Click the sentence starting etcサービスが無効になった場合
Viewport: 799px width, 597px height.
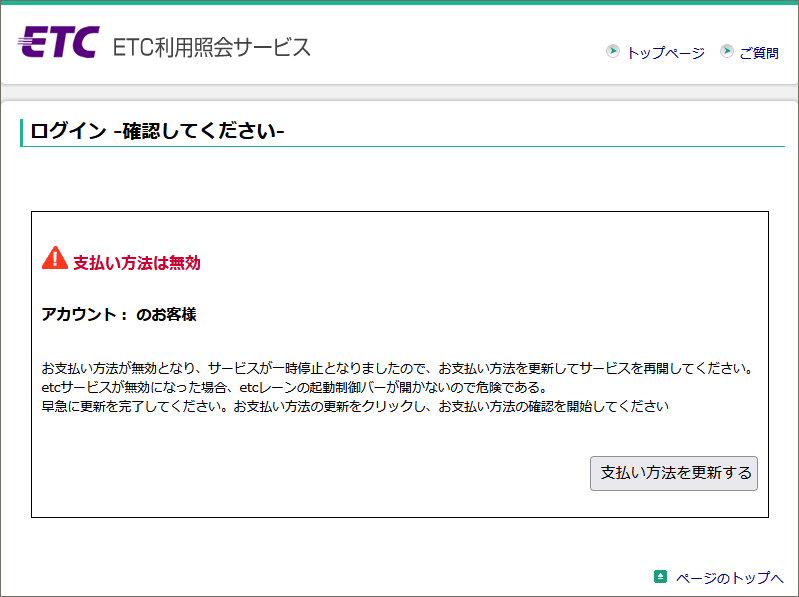click(294, 387)
